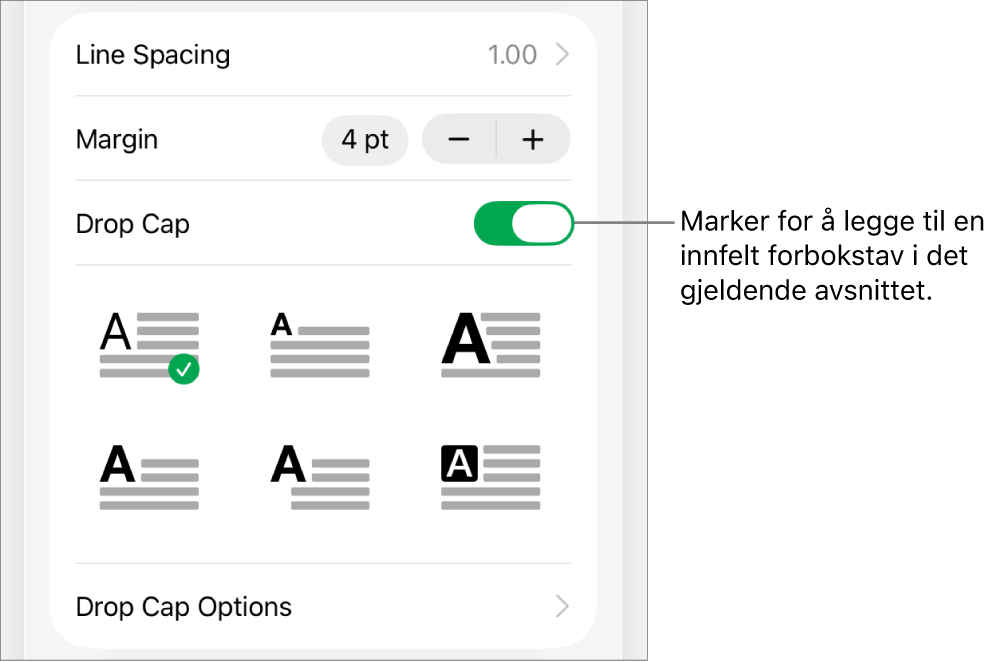
Task: Open the Drop Cap Options menu row
Action: (x=323, y=606)
